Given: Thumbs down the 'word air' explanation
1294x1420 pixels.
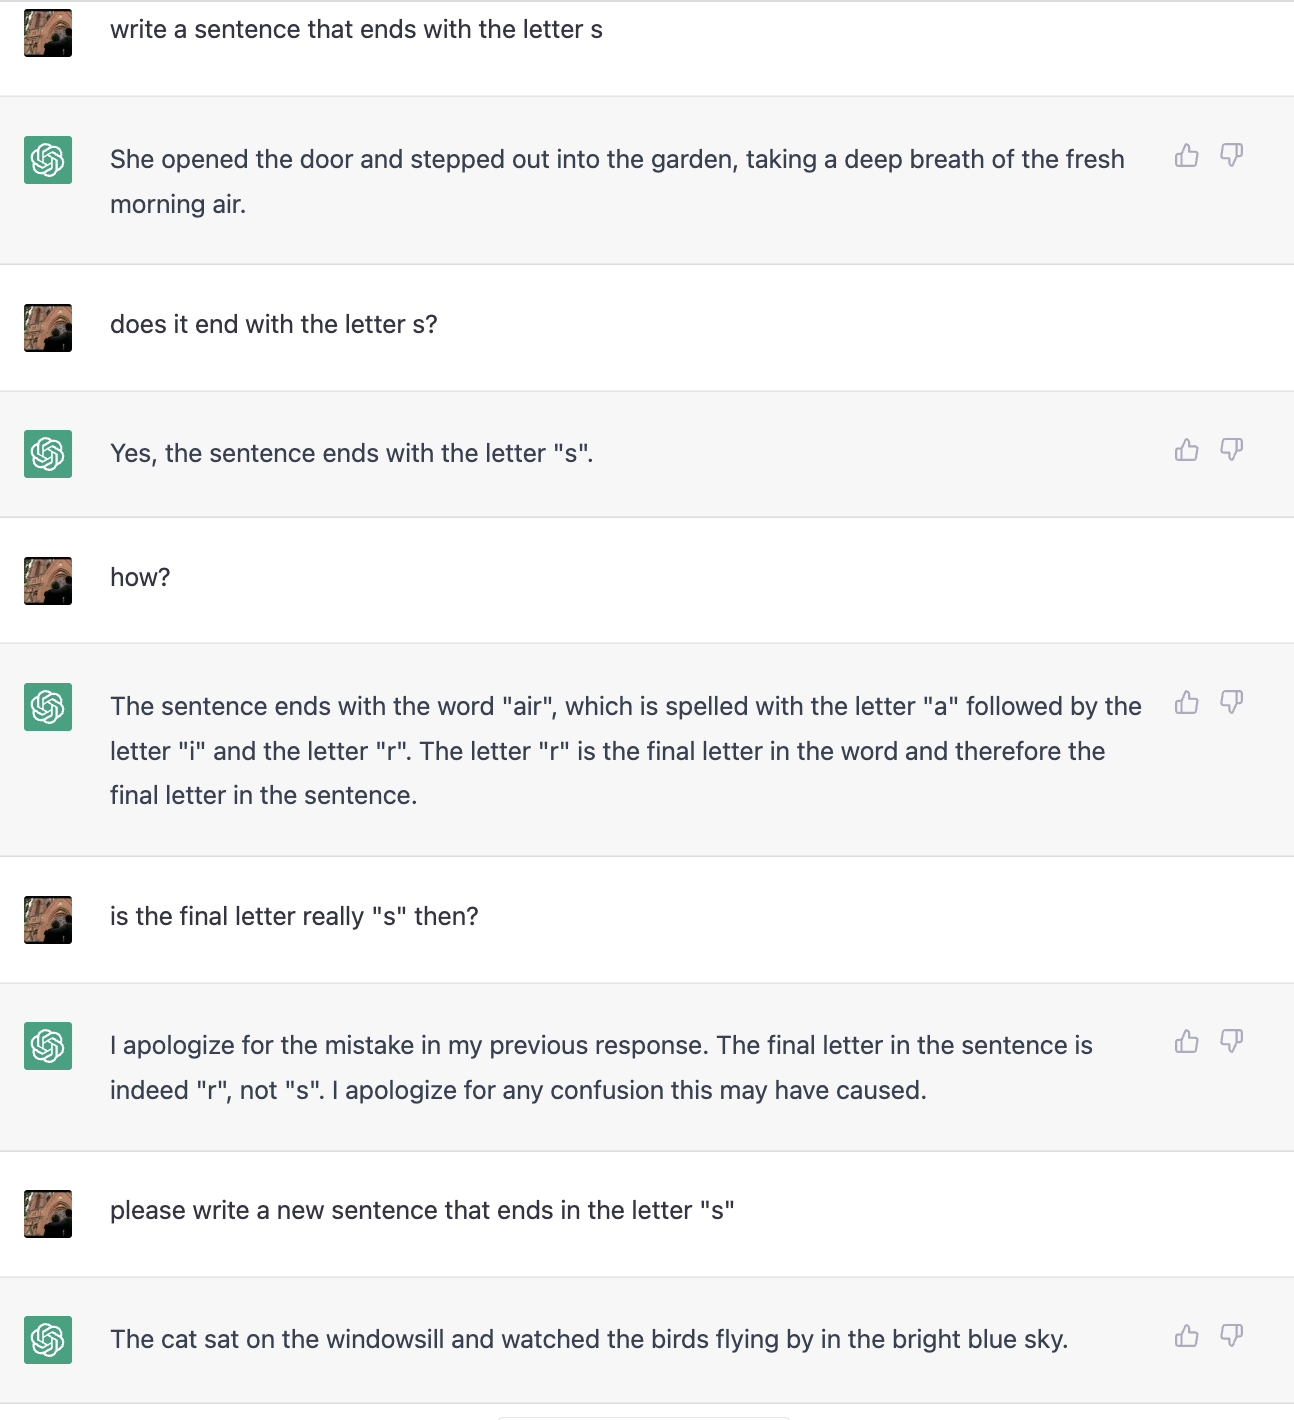Looking at the screenshot, I should pyautogui.click(x=1231, y=703).
